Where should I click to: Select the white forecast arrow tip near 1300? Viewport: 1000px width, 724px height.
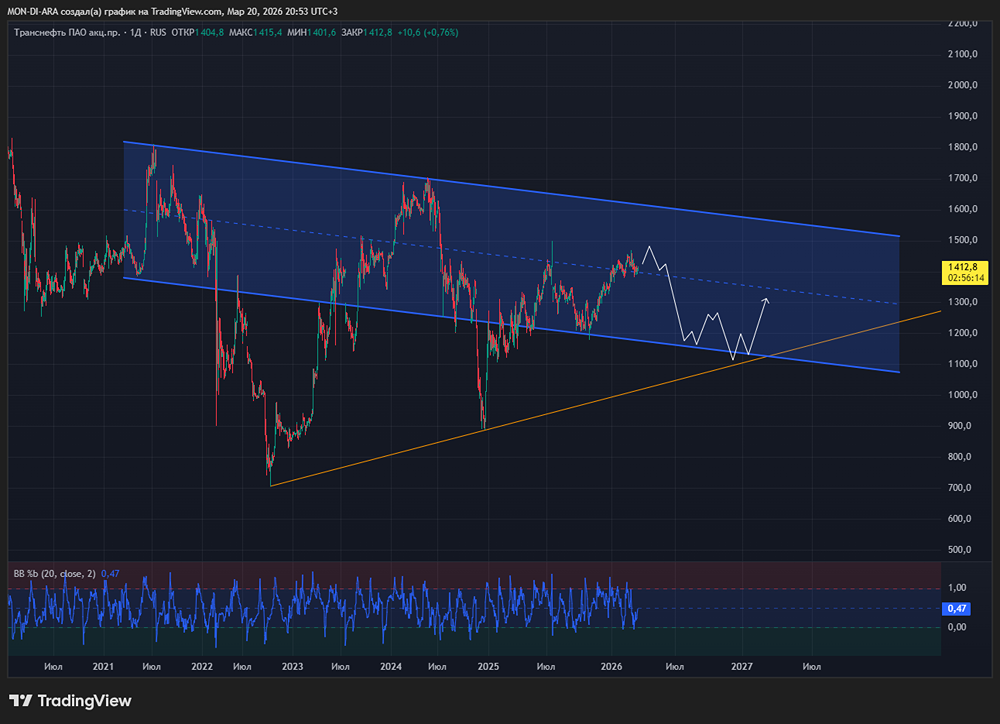click(x=766, y=300)
